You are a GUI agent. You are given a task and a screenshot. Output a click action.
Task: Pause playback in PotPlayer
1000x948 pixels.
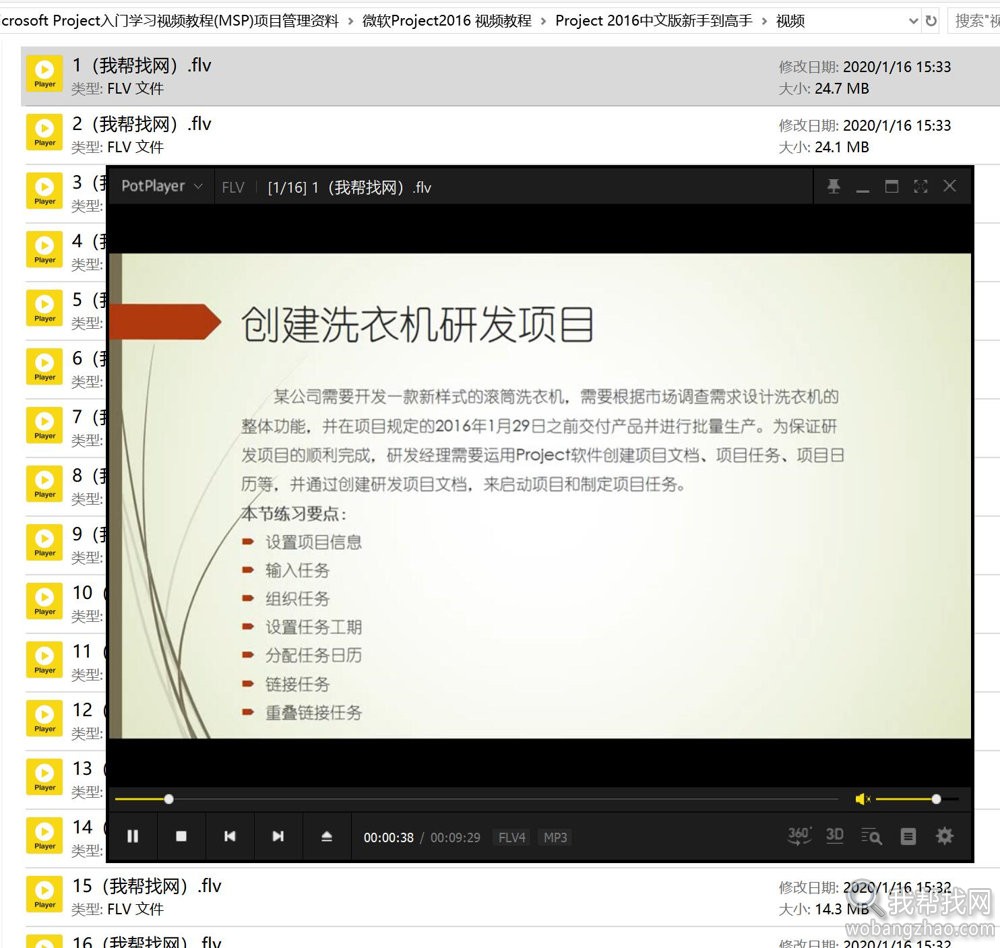(133, 836)
